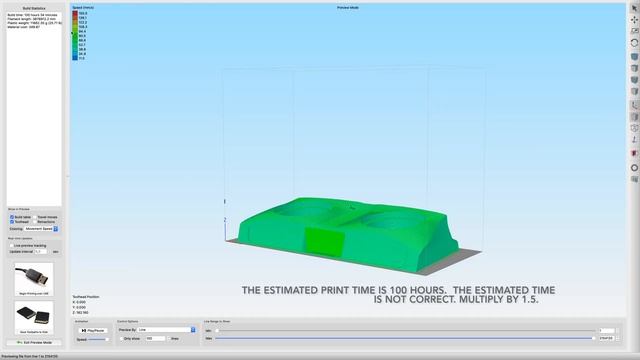This screenshot has width=640, height=360.
Task: Click the Max line field stepper arrows
Action: pyautogui.click(x=617, y=338)
